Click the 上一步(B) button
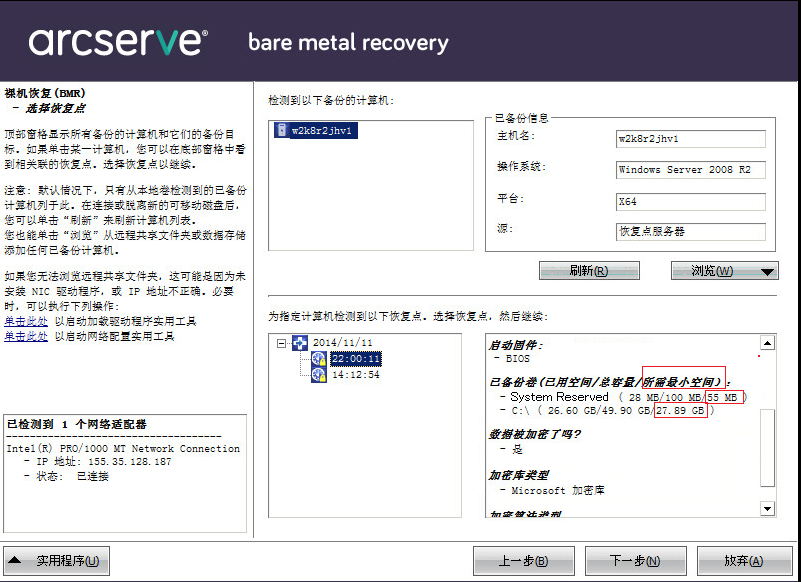 click(x=524, y=561)
